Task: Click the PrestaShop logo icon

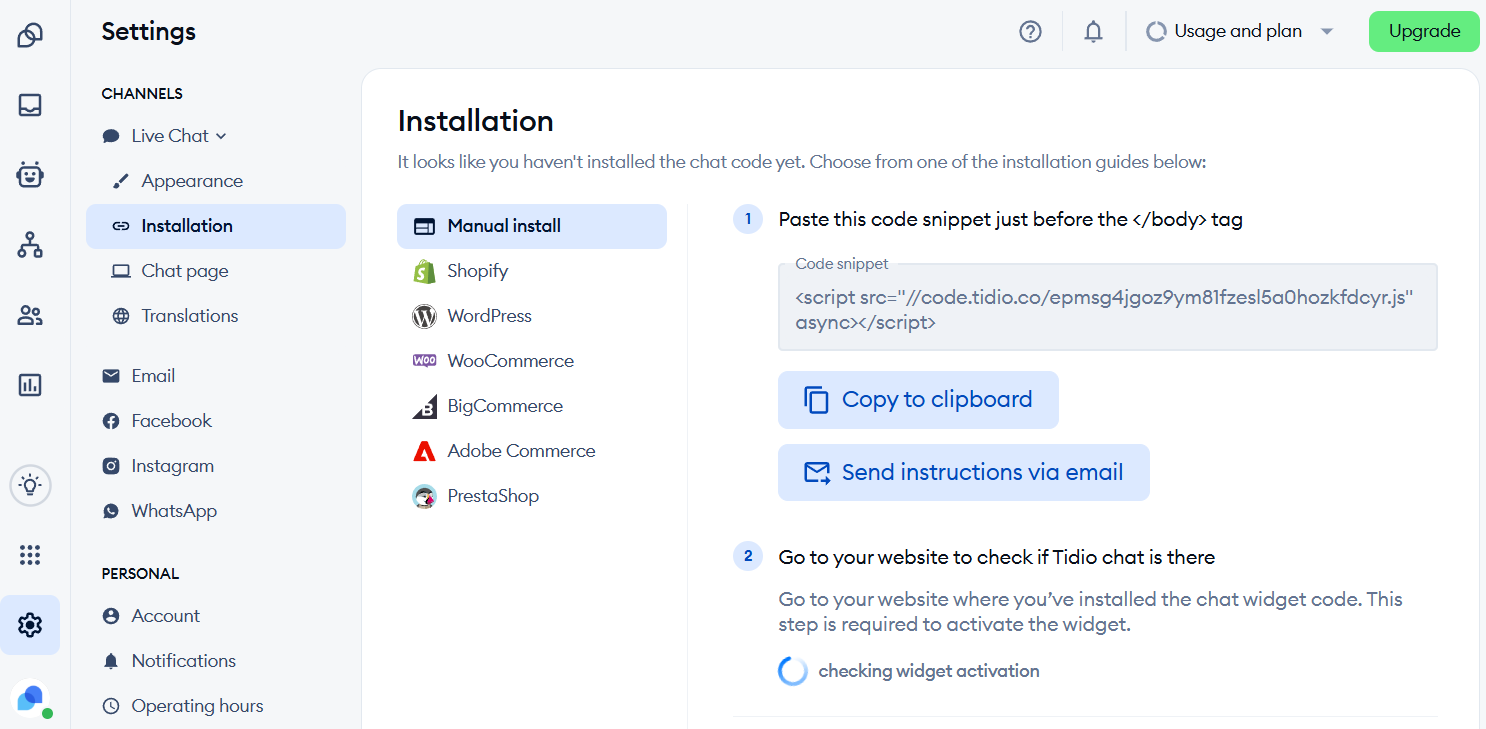Action: [424, 496]
